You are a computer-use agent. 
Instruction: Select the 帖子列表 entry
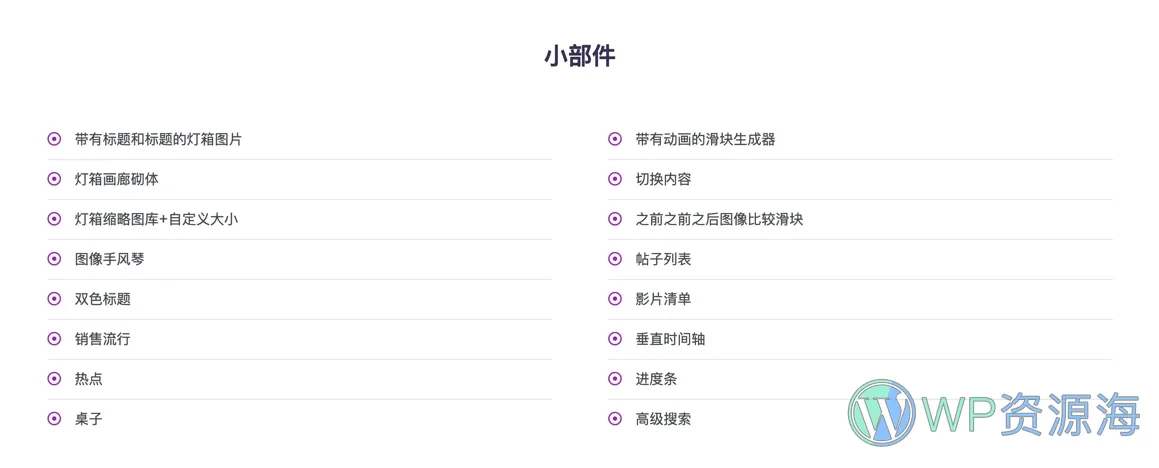pyautogui.click(x=663, y=259)
